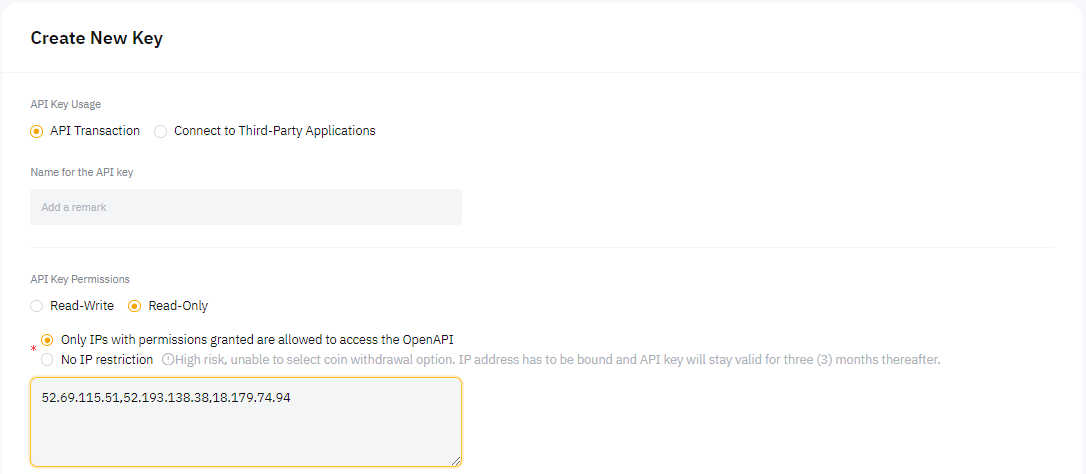Click IP address 52.193.138.38 in the textbox
The image size is (1086, 474).
pyautogui.click(x=167, y=398)
